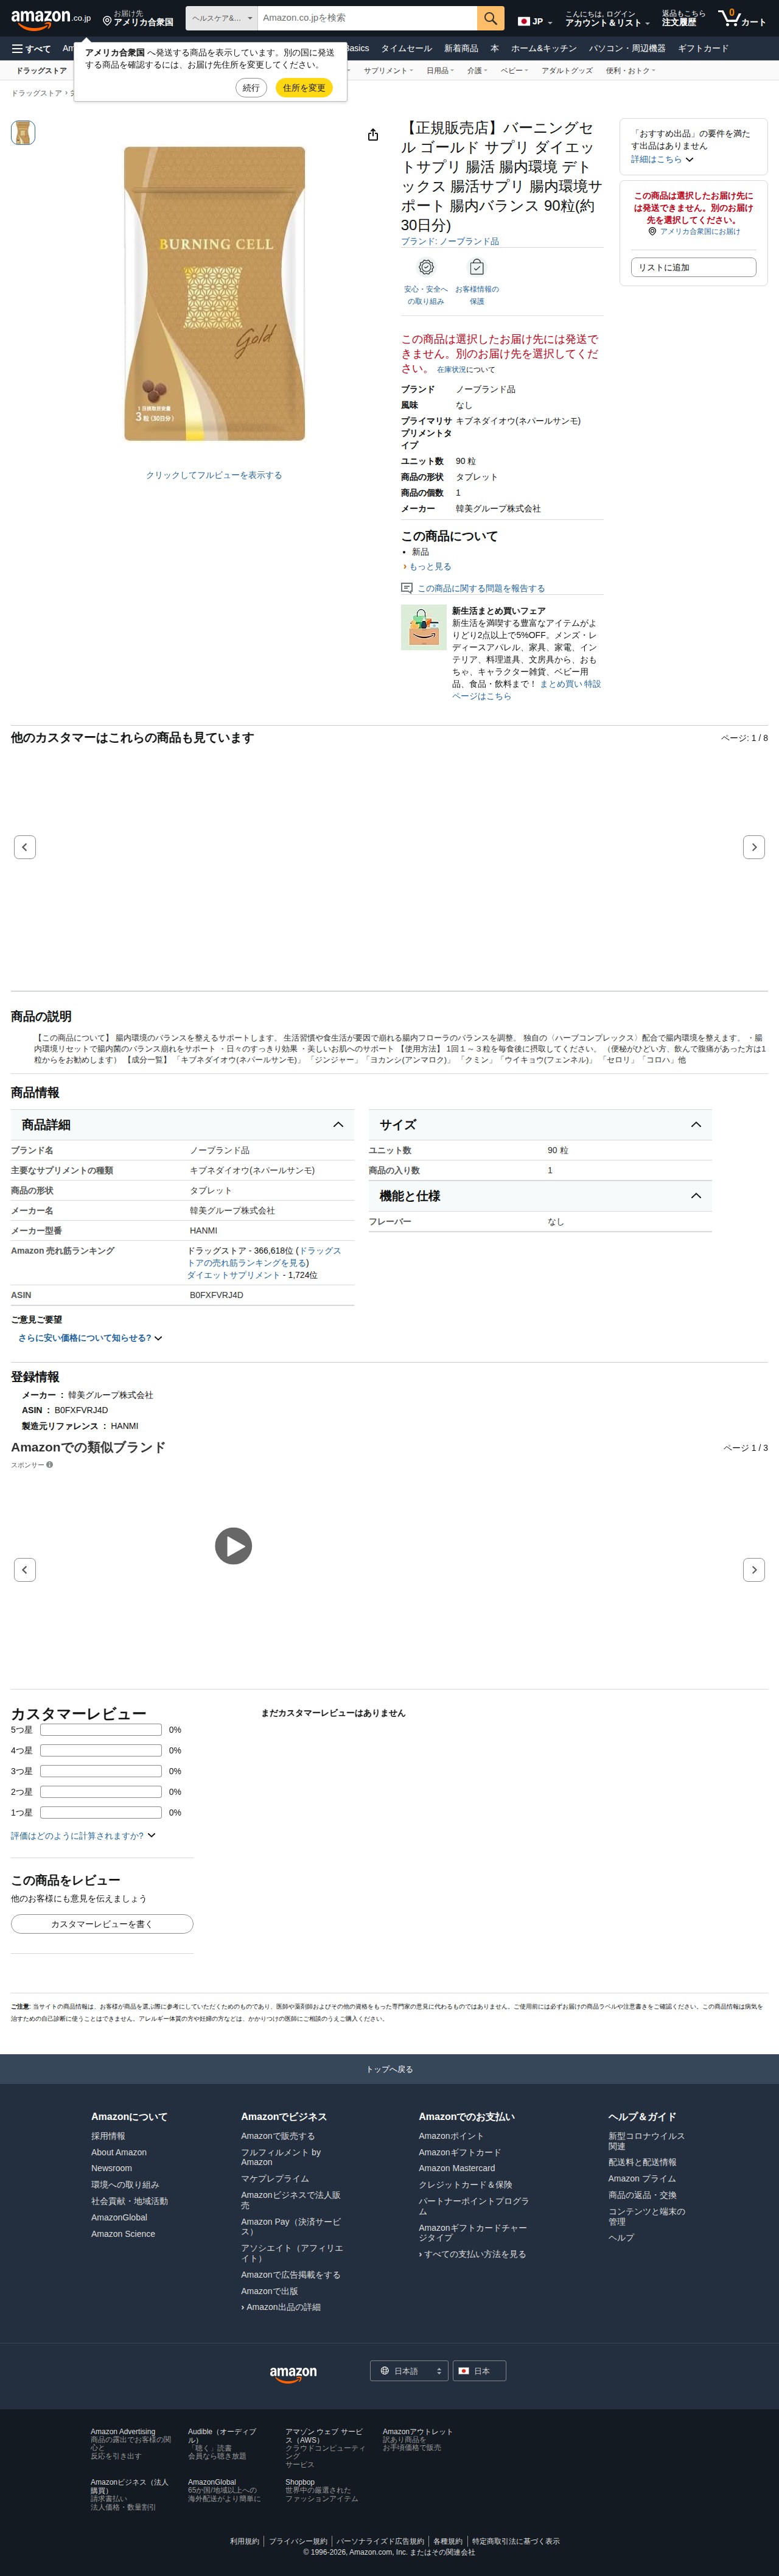Expand the 介護 submenu

[477, 71]
